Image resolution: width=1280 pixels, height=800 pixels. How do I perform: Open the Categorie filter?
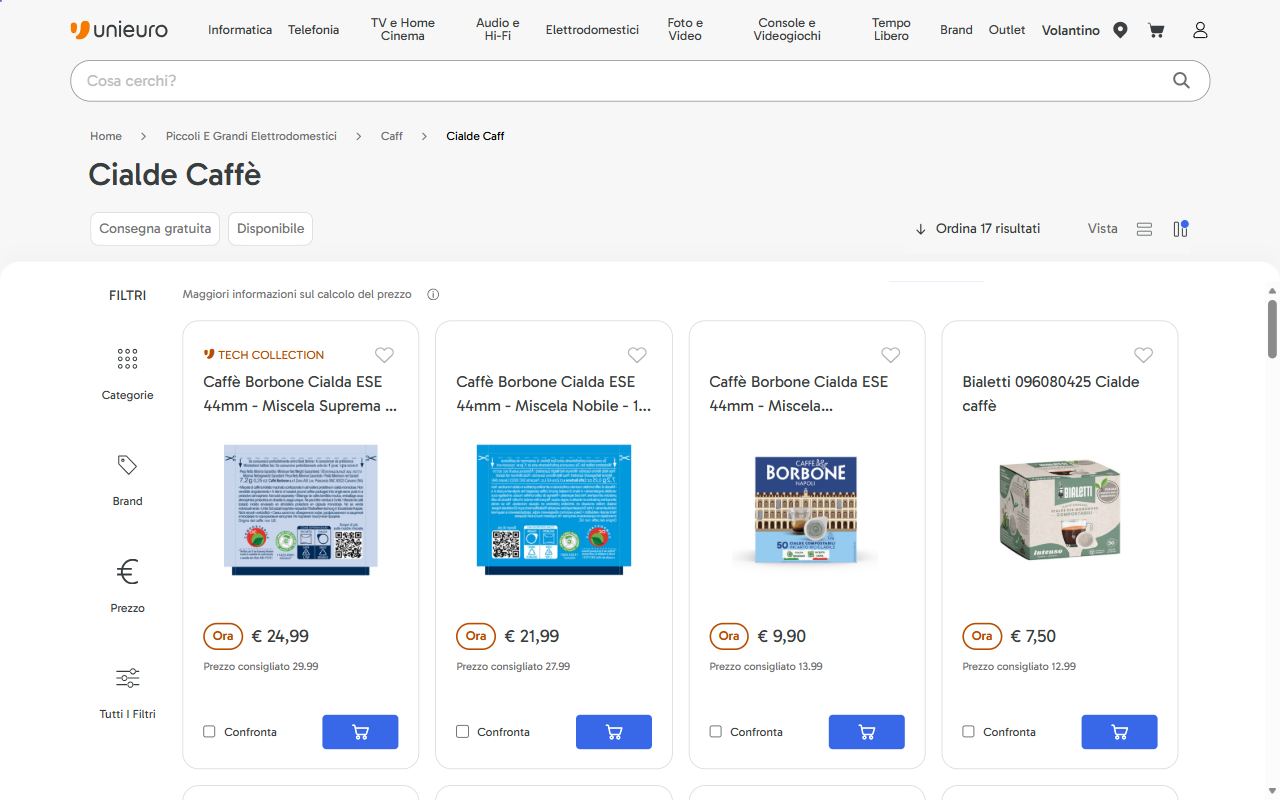127,373
